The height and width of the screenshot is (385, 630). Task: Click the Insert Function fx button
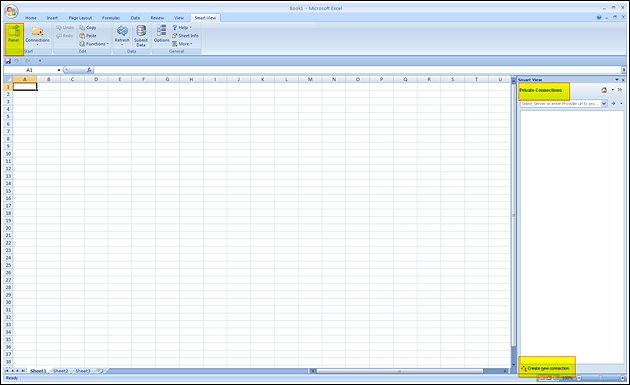click(x=89, y=70)
